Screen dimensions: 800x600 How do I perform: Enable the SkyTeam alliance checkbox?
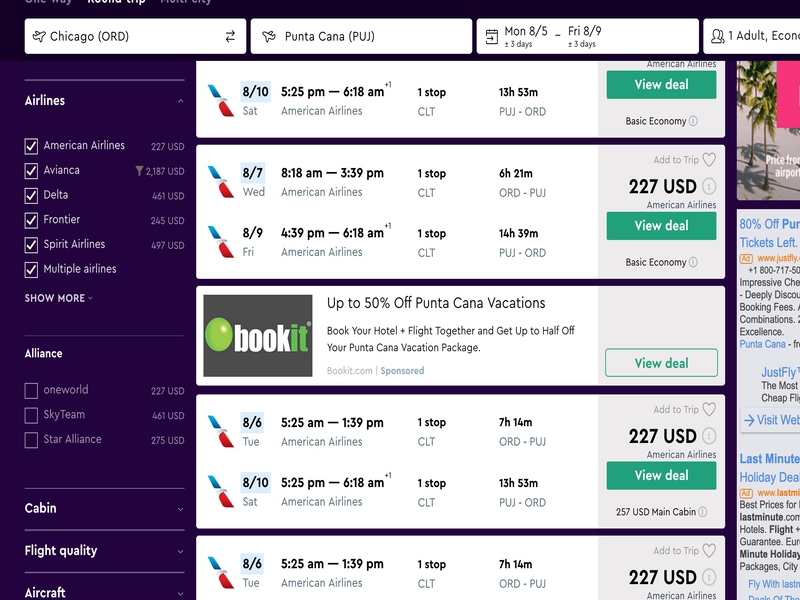[x=31, y=416]
